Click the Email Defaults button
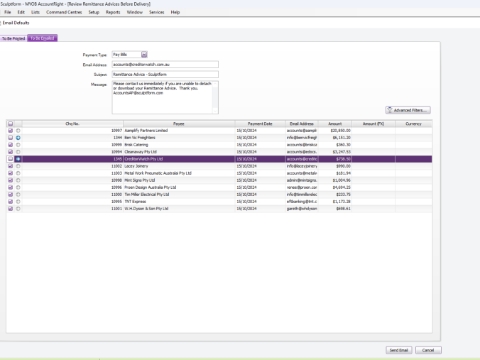This screenshot has width=480, height=360. coord(16,23)
